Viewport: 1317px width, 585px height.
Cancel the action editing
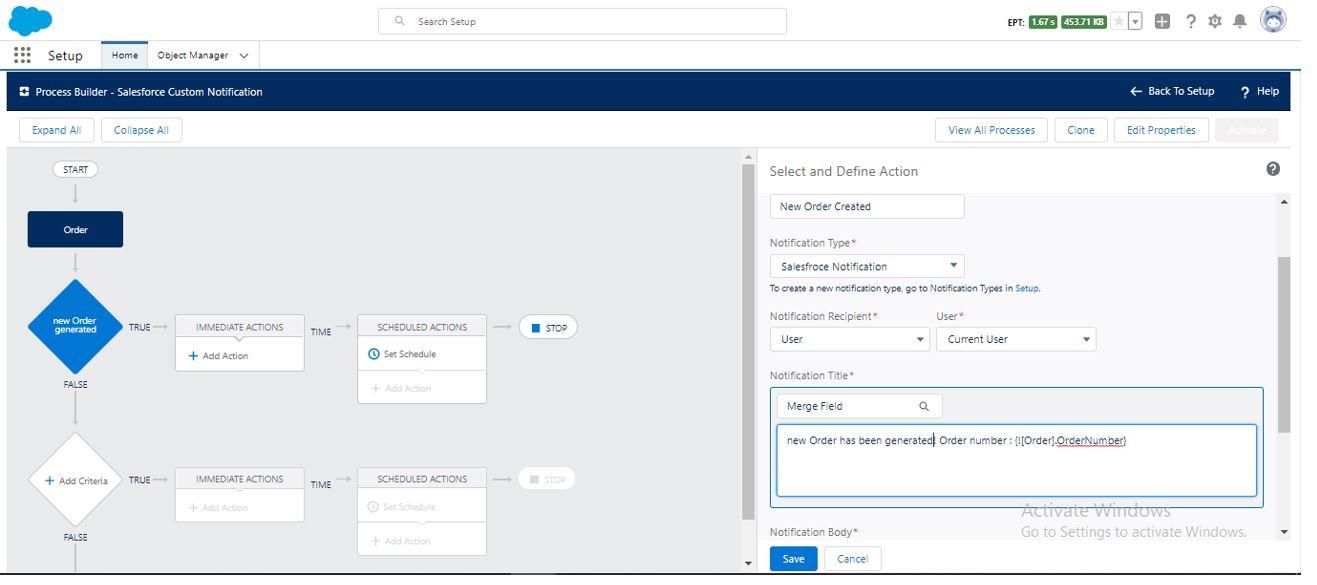click(x=852, y=559)
